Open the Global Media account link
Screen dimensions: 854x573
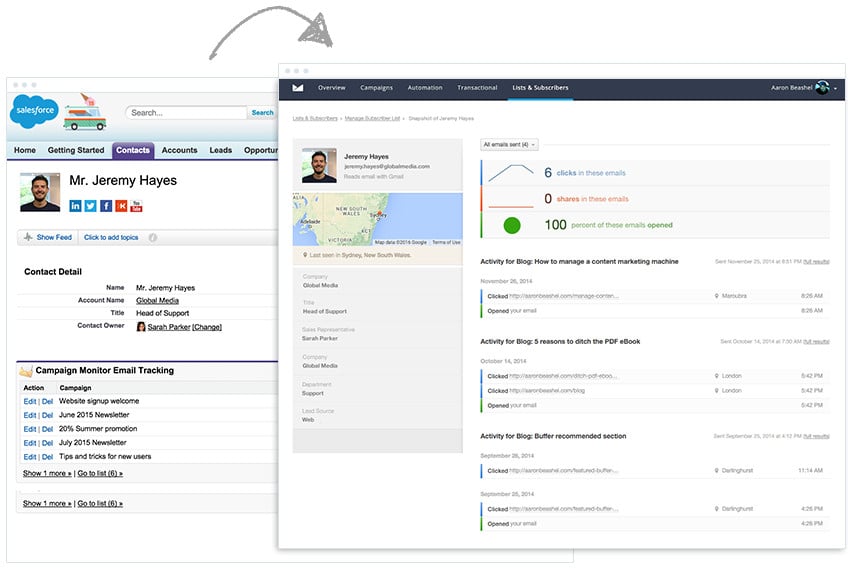(x=158, y=300)
